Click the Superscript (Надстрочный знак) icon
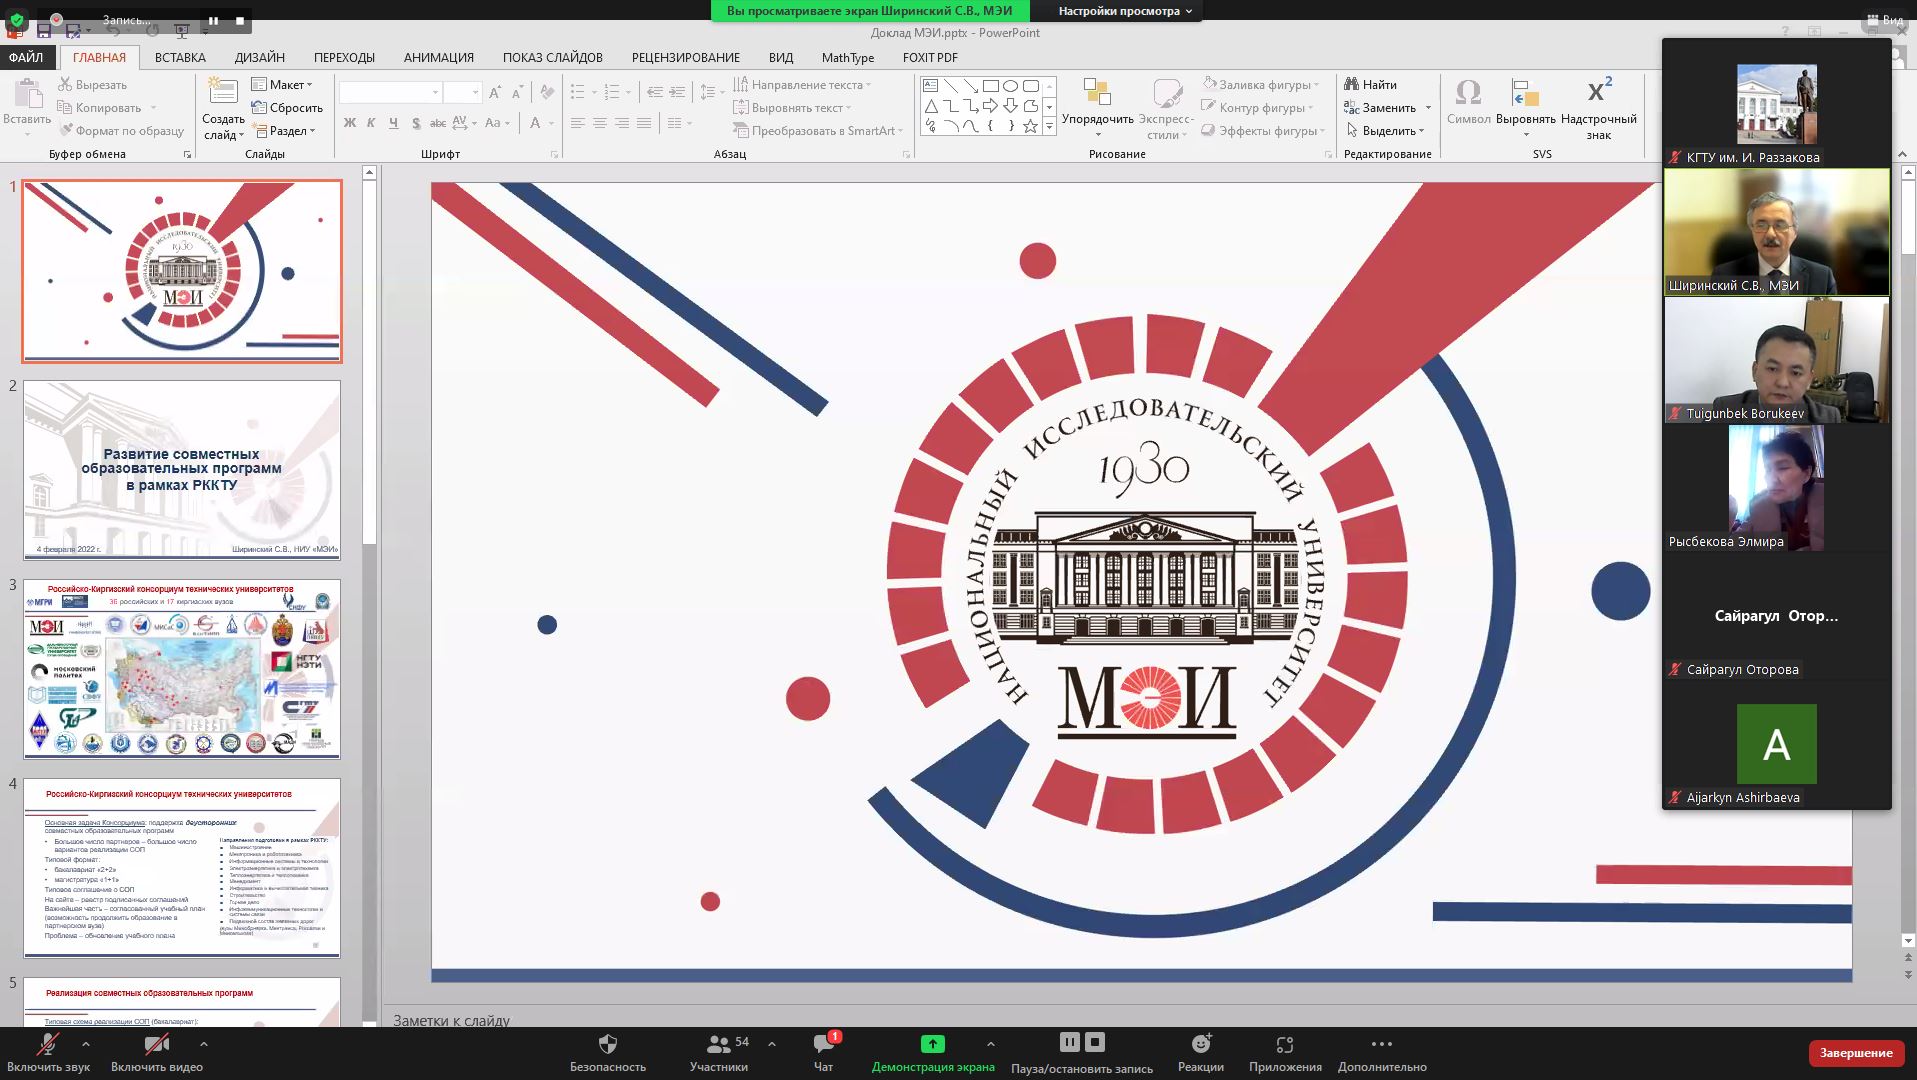 point(1599,90)
